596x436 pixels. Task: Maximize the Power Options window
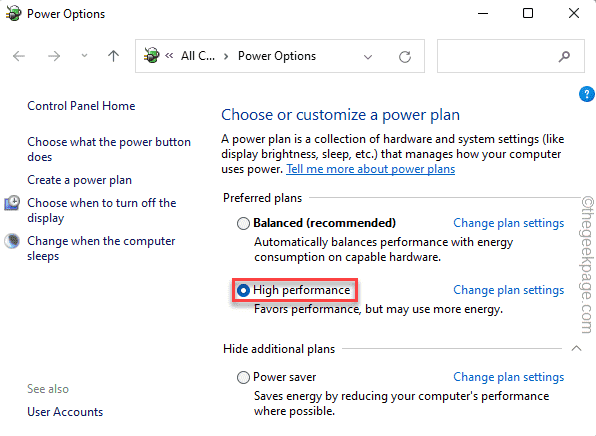pyautogui.click(x=528, y=13)
